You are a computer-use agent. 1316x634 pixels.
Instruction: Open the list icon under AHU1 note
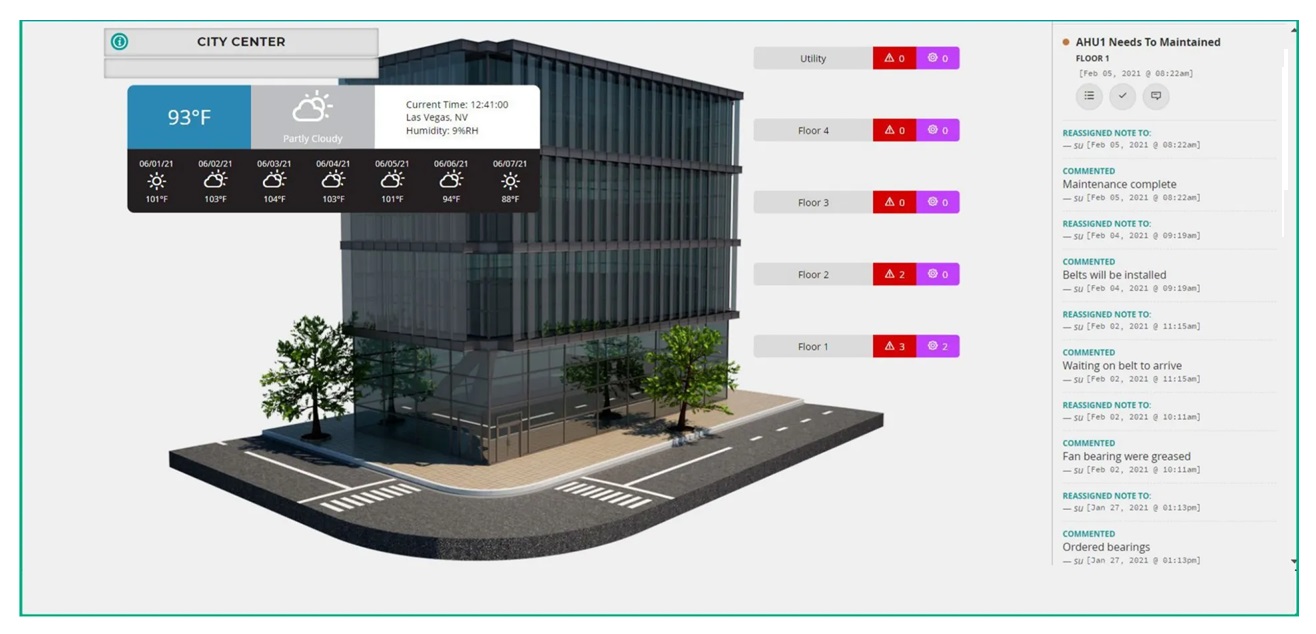pos(1089,96)
